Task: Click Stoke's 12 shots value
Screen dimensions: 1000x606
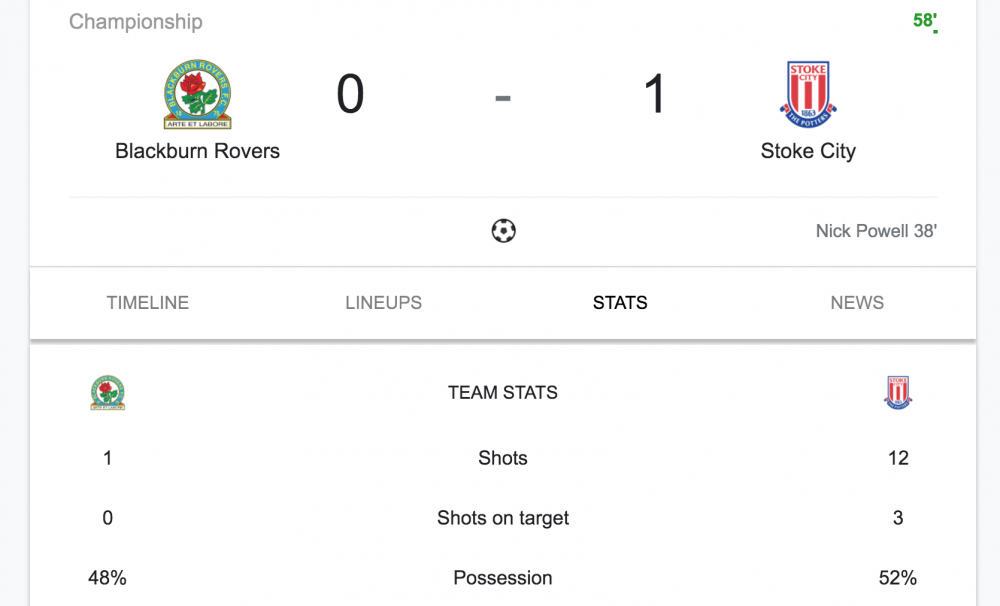Action: [898, 458]
